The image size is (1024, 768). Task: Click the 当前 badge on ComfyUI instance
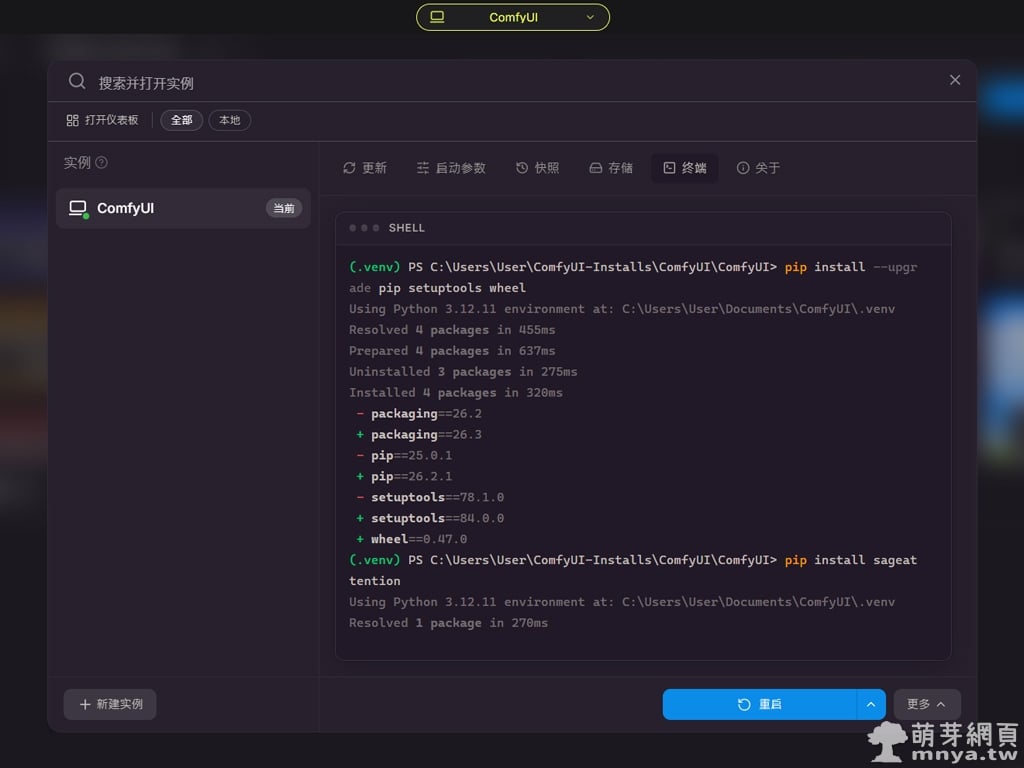coord(283,208)
